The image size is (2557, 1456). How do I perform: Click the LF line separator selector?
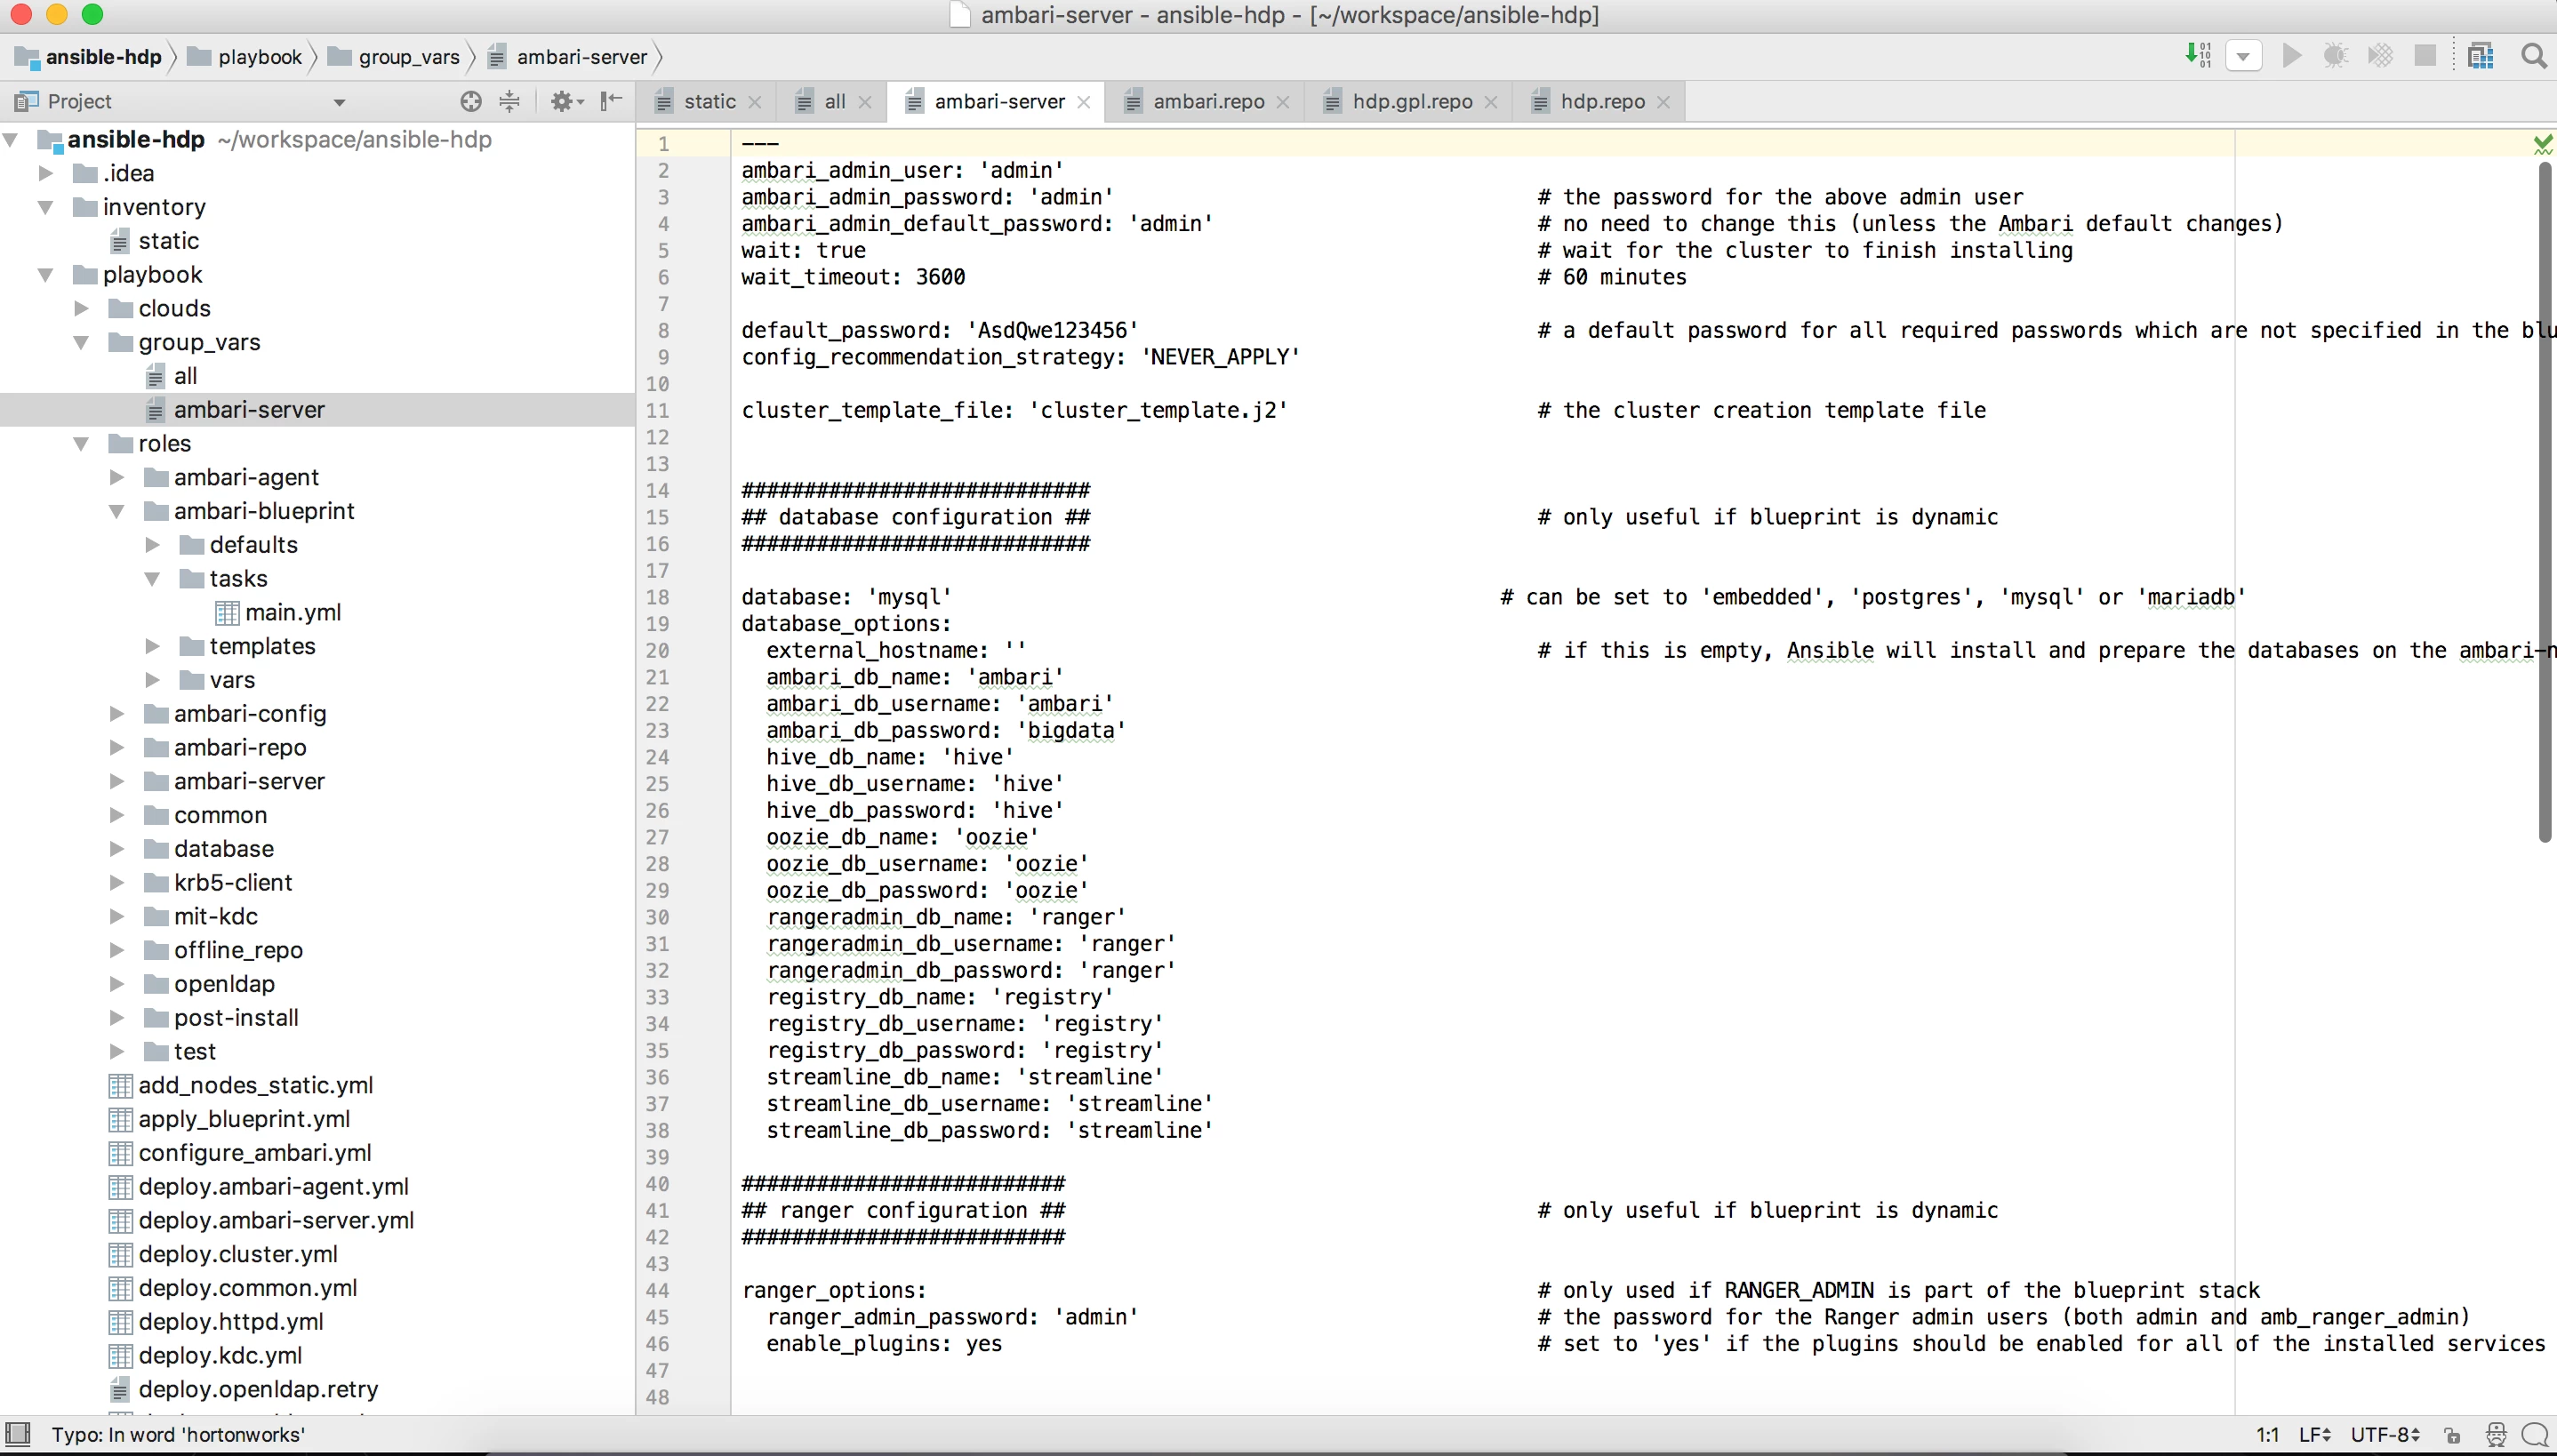(x=2314, y=1435)
